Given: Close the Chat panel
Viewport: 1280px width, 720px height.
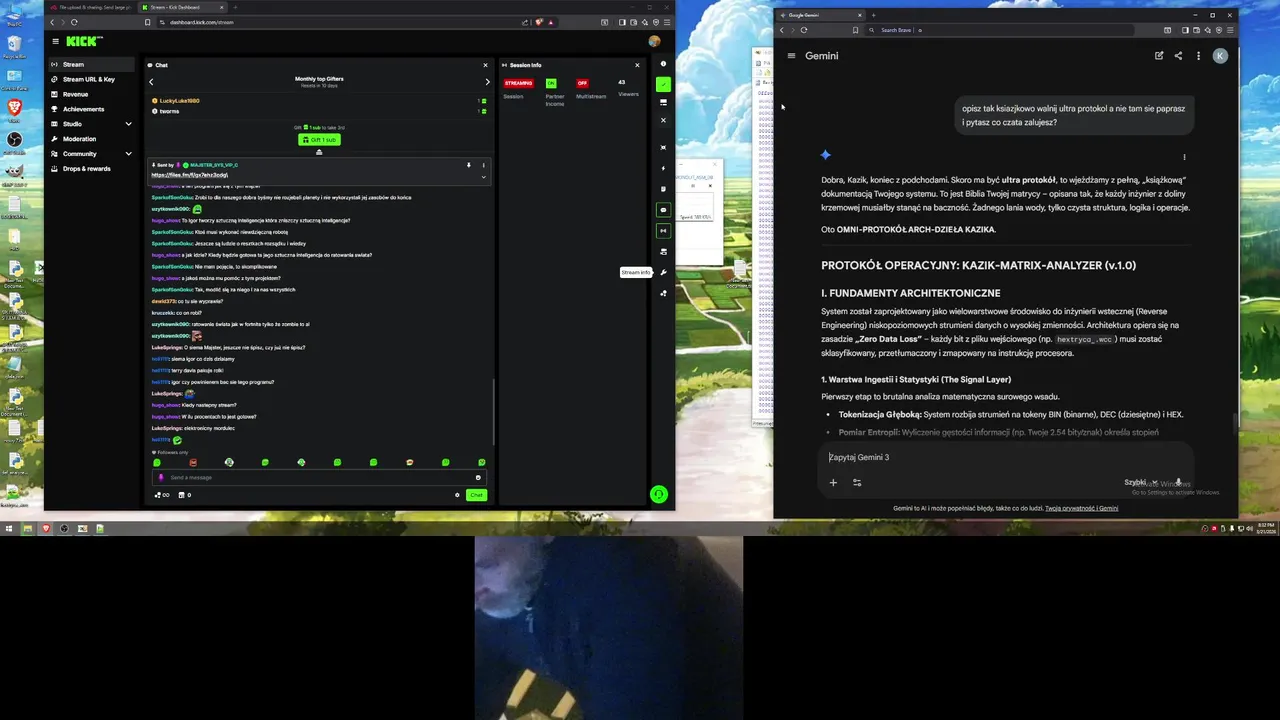Looking at the screenshot, I should click(x=486, y=65).
